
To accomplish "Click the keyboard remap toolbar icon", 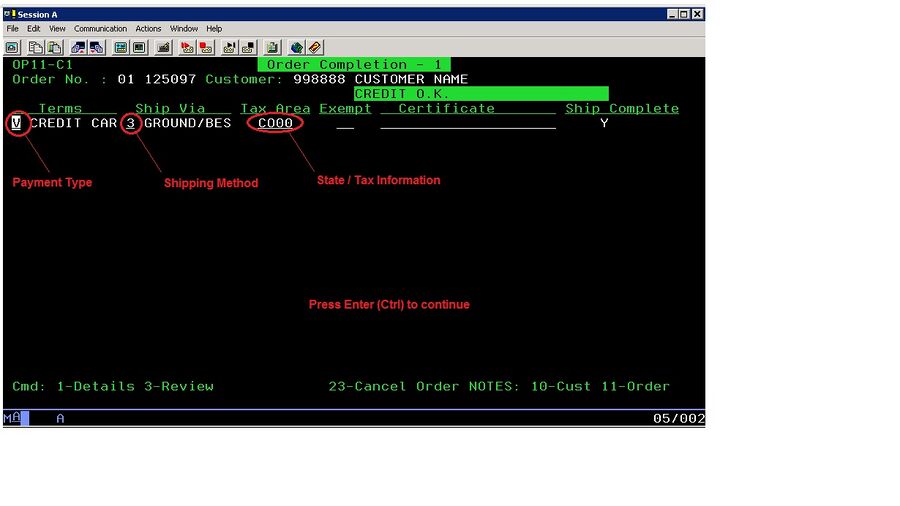I will click(162, 47).
